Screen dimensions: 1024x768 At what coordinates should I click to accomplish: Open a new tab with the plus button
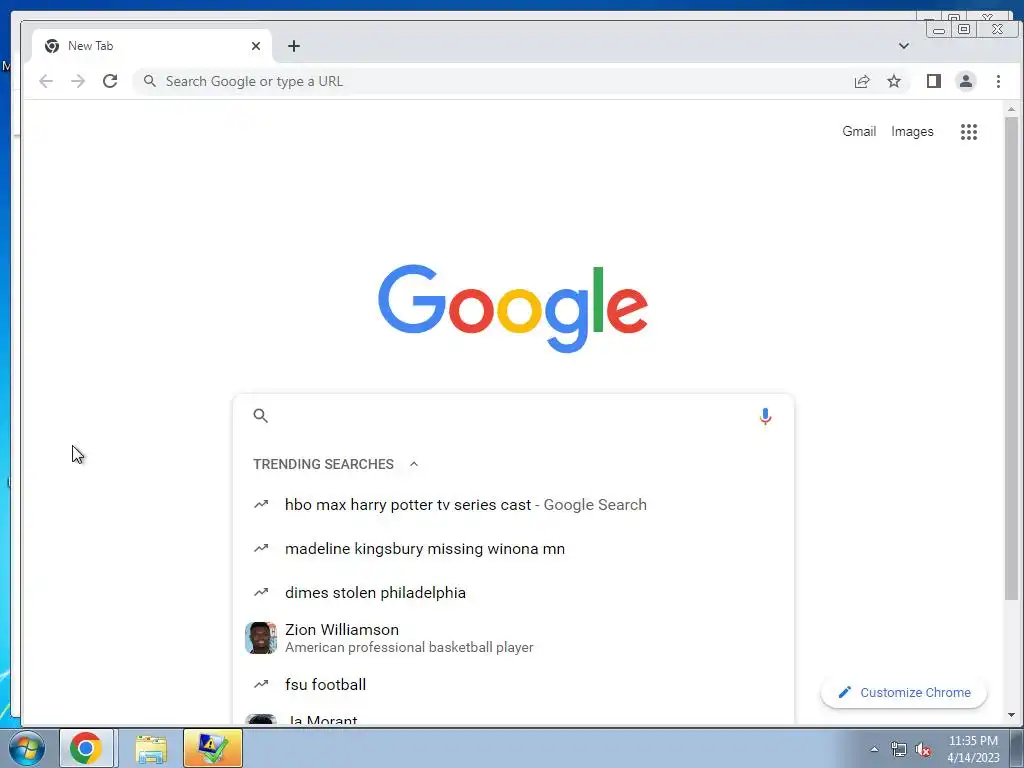294,46
